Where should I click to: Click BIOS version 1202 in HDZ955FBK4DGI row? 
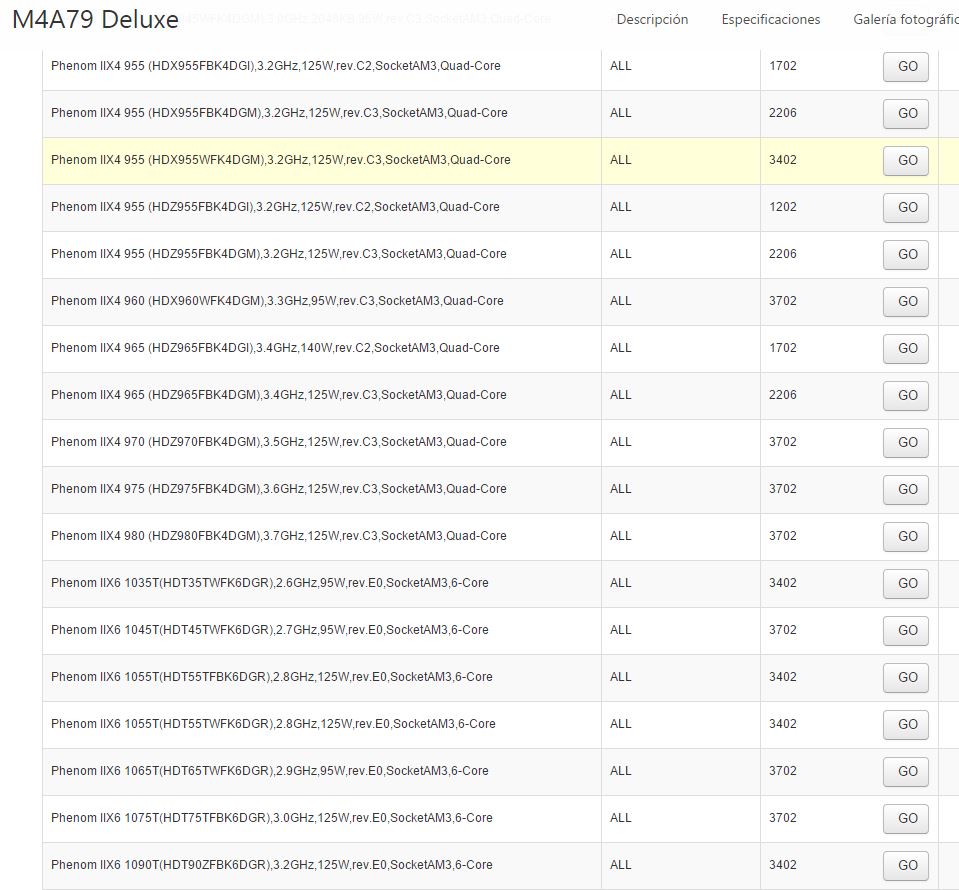[783, 207]
